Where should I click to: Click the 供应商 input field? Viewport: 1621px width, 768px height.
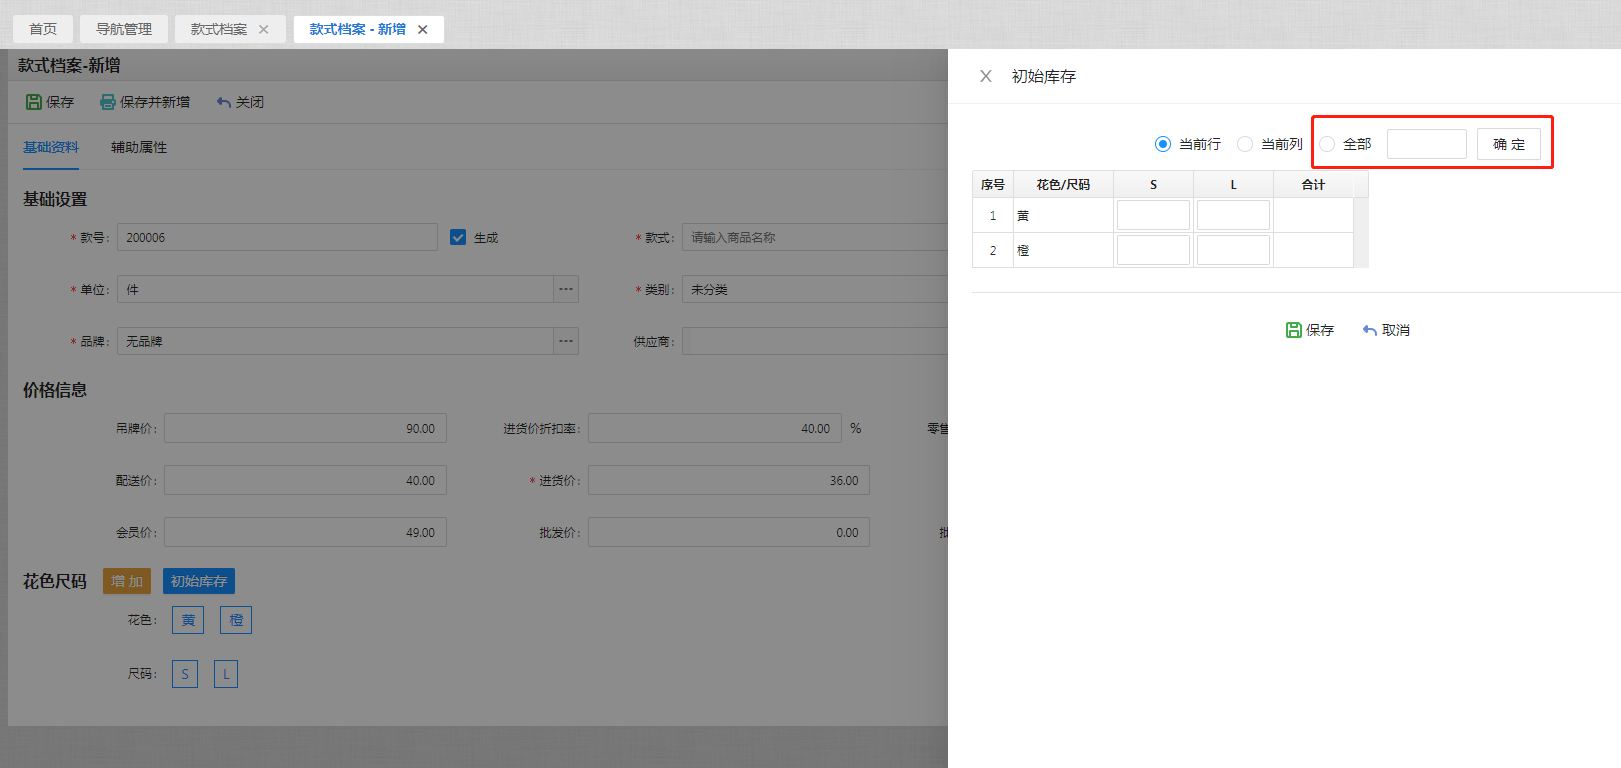(x=815, y=341)
